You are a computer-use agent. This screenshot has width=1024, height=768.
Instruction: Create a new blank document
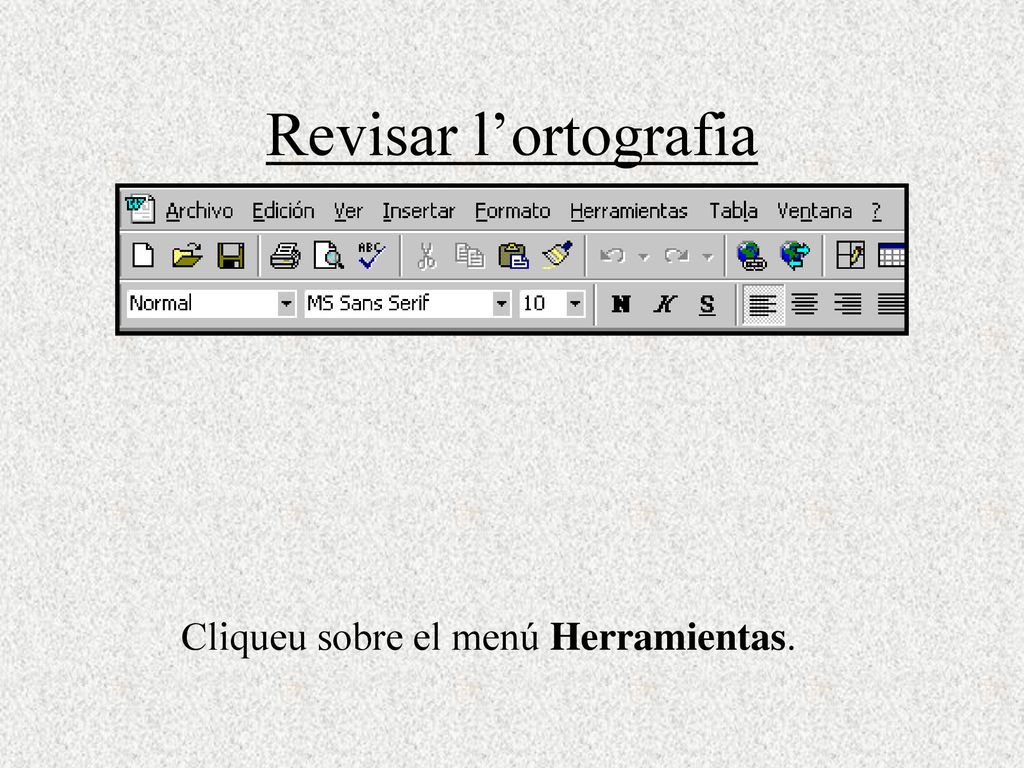144,255
